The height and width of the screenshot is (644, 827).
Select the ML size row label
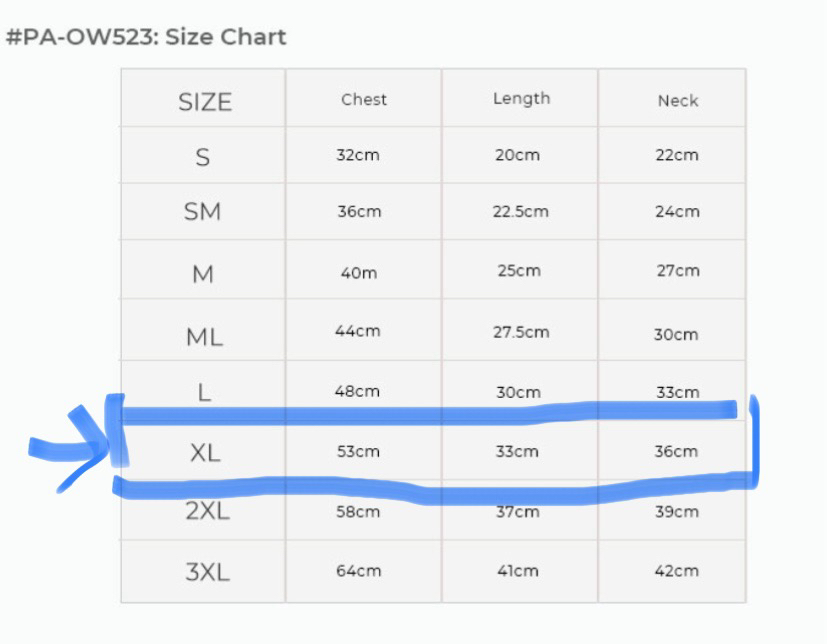[x=204, y=337]
